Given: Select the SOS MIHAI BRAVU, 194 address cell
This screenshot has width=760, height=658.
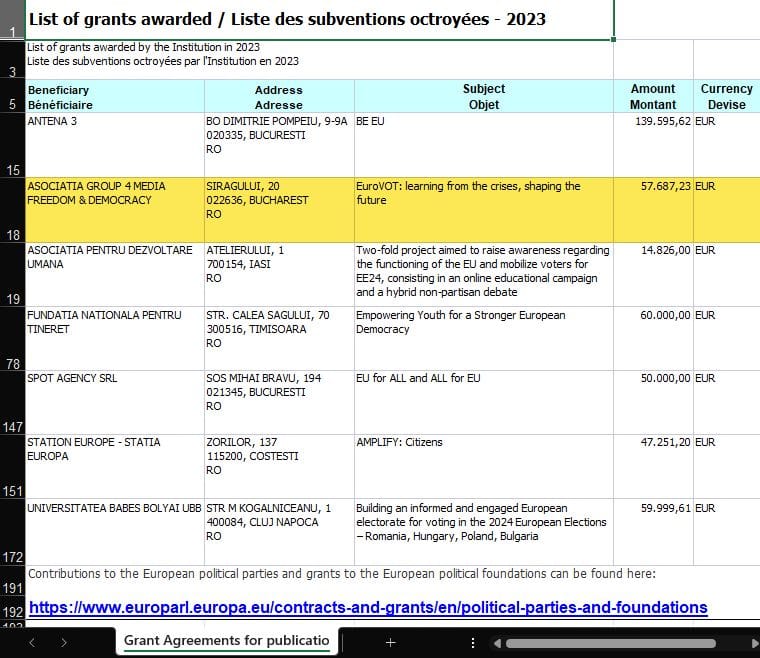Looking at the screenshot, I should click(279, 403).
